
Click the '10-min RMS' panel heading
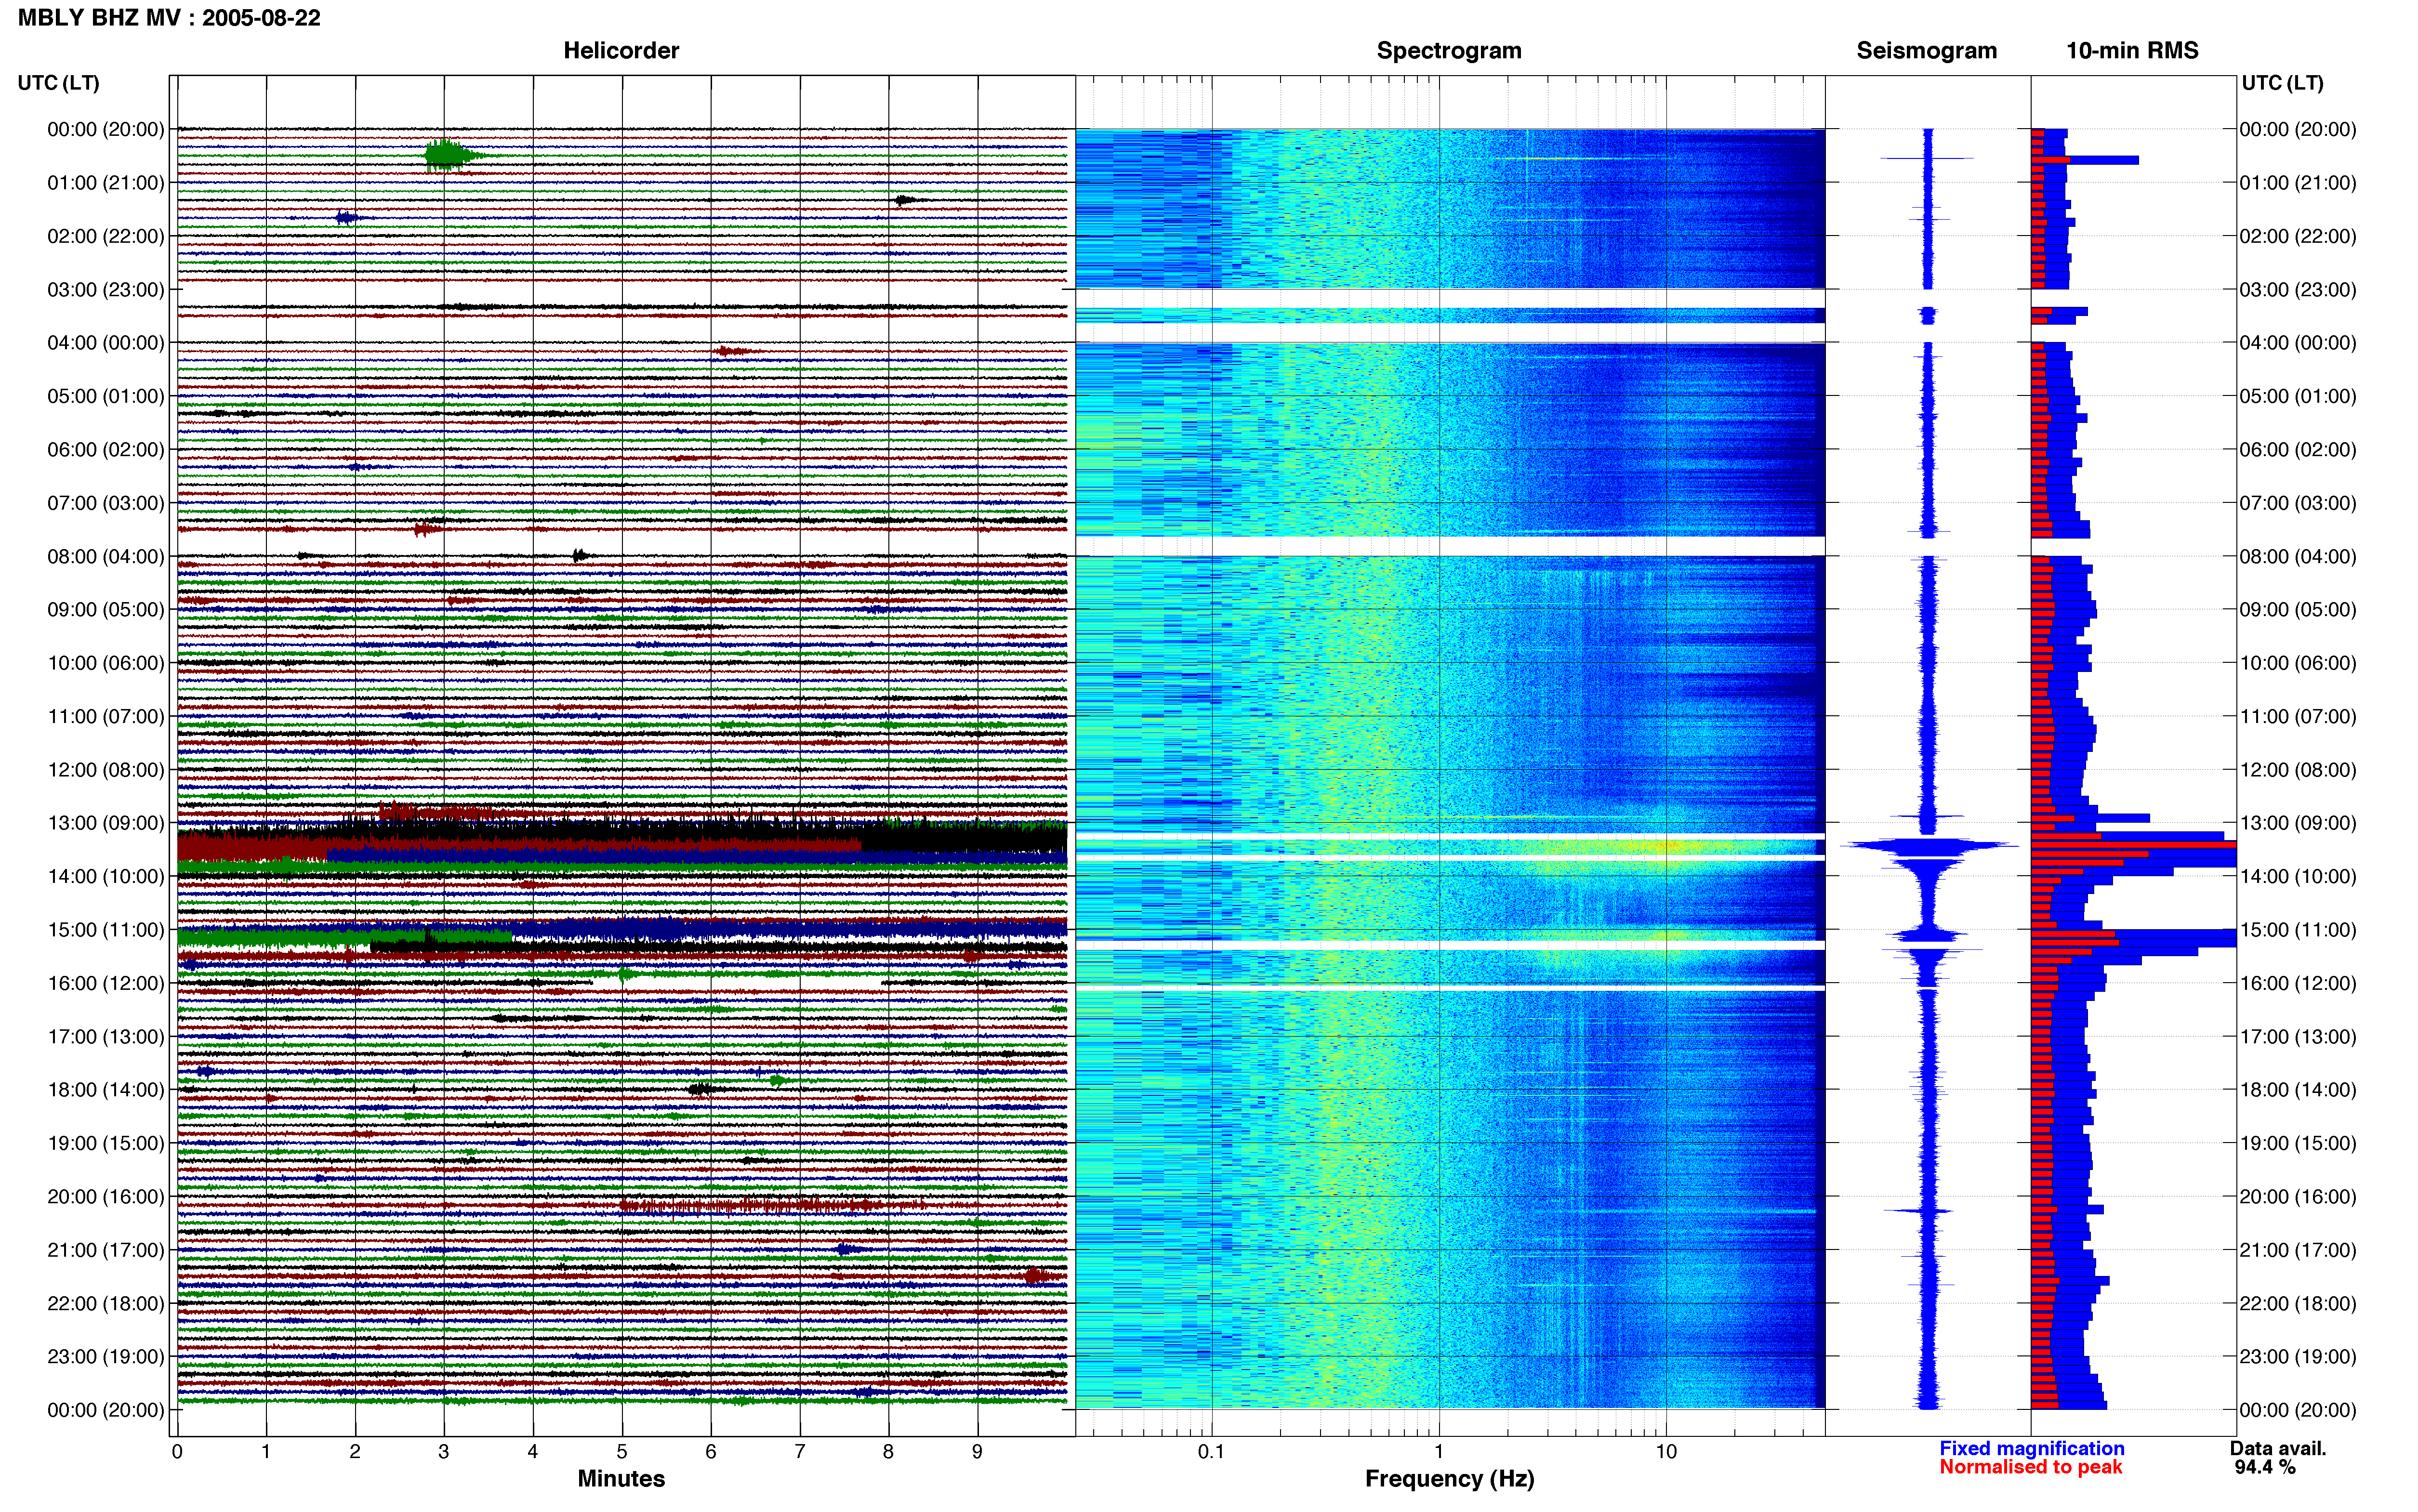(2132, 50)
